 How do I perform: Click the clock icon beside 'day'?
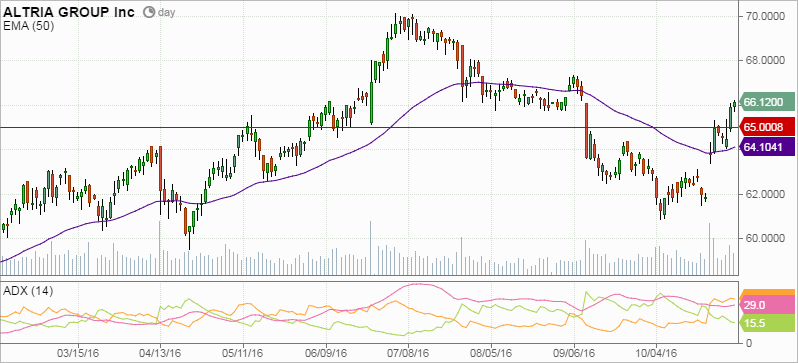(149, 12)
